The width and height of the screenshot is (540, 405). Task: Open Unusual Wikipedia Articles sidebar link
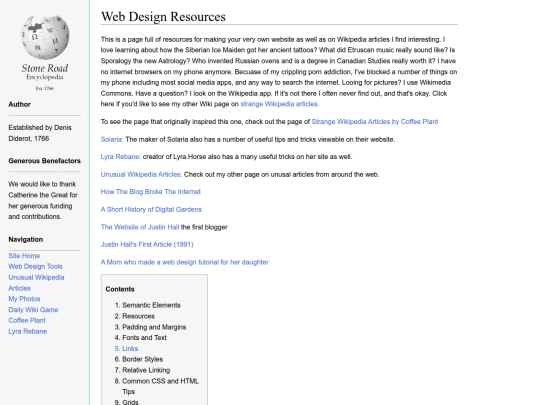tap(36, 283)
